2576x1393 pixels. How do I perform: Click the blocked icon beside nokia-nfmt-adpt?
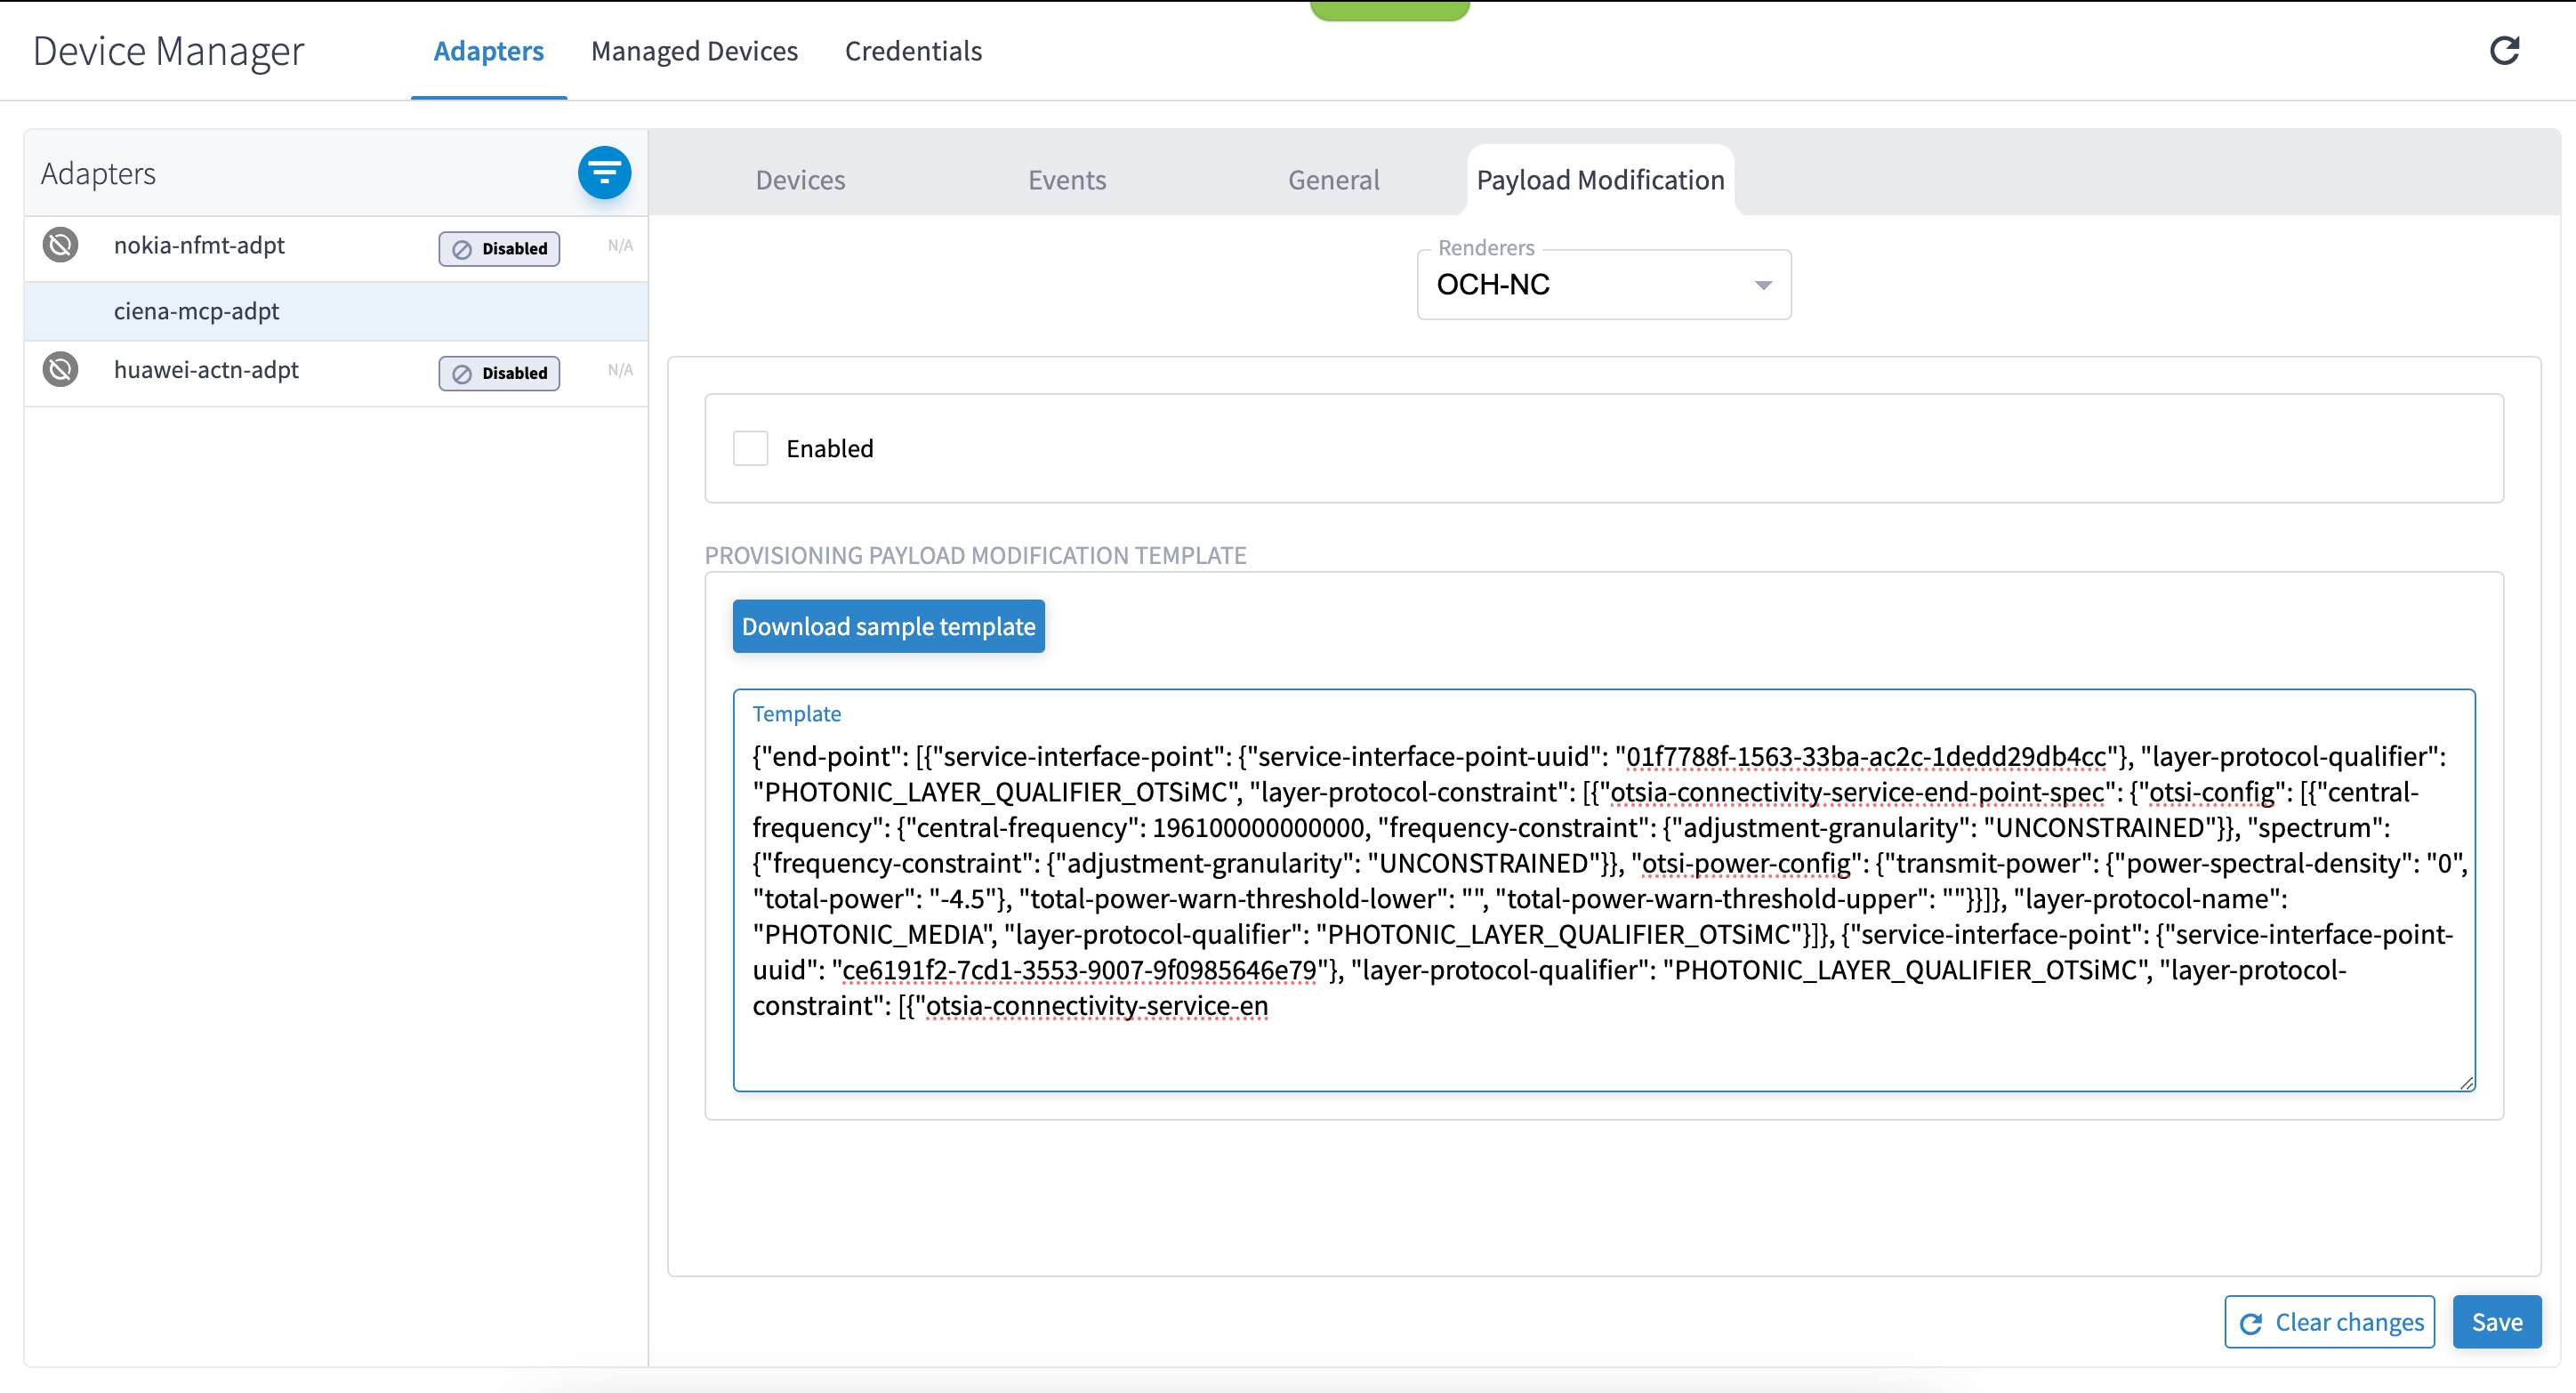point(60,245)
